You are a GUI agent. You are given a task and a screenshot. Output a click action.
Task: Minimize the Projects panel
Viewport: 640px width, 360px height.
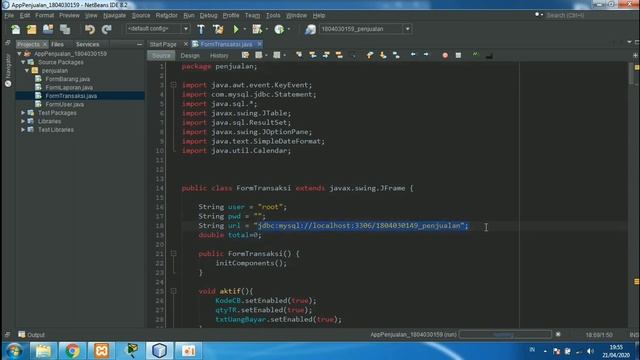pos(140,44)
